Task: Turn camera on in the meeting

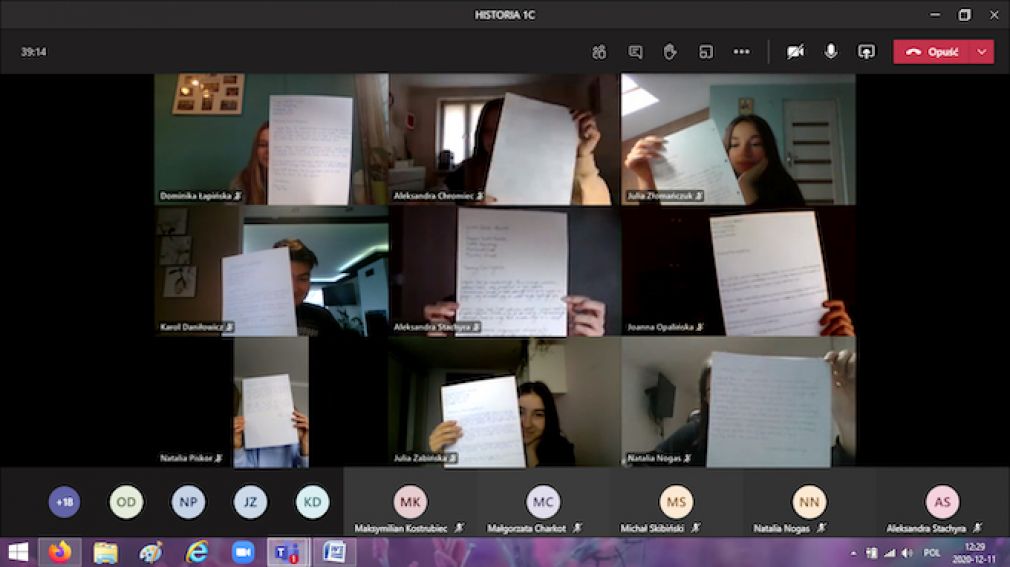Action: (796, 52)
